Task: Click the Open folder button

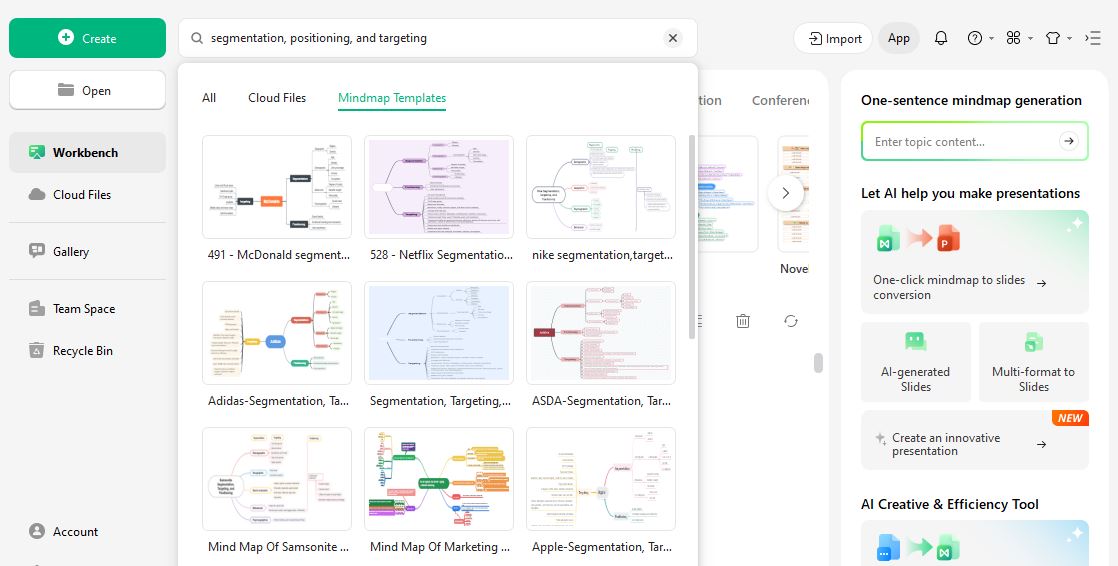Action: [x=87, y=91]
